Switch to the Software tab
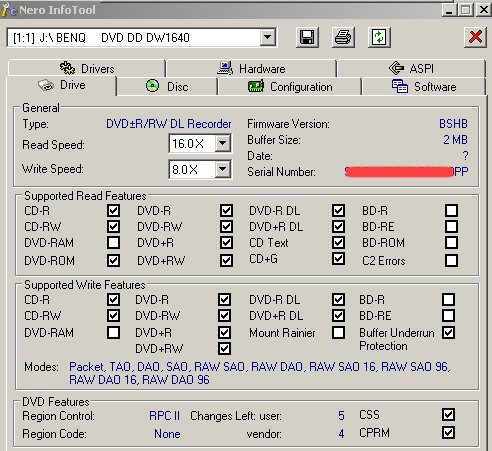Image resolution: width=492 pixels, height=451 pixels. click(x=424, y=87)
